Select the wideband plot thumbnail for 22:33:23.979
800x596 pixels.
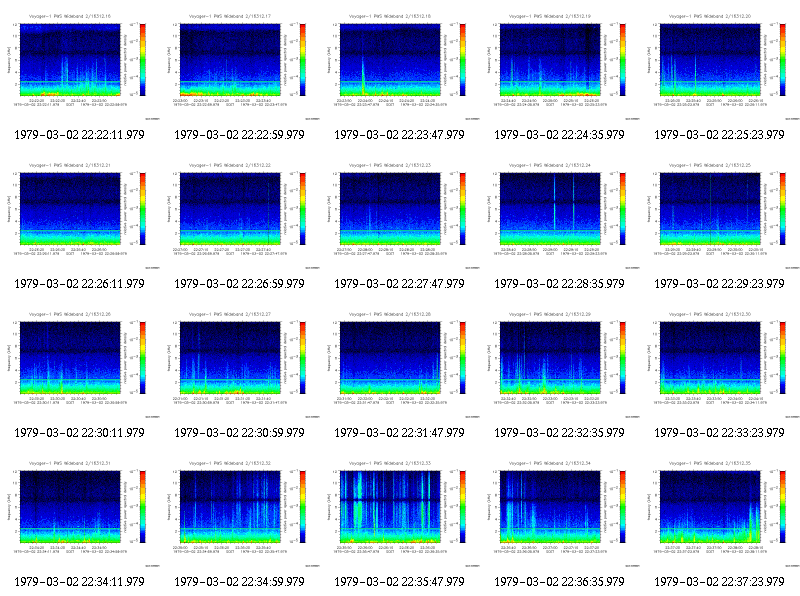[x=720, y=364]
